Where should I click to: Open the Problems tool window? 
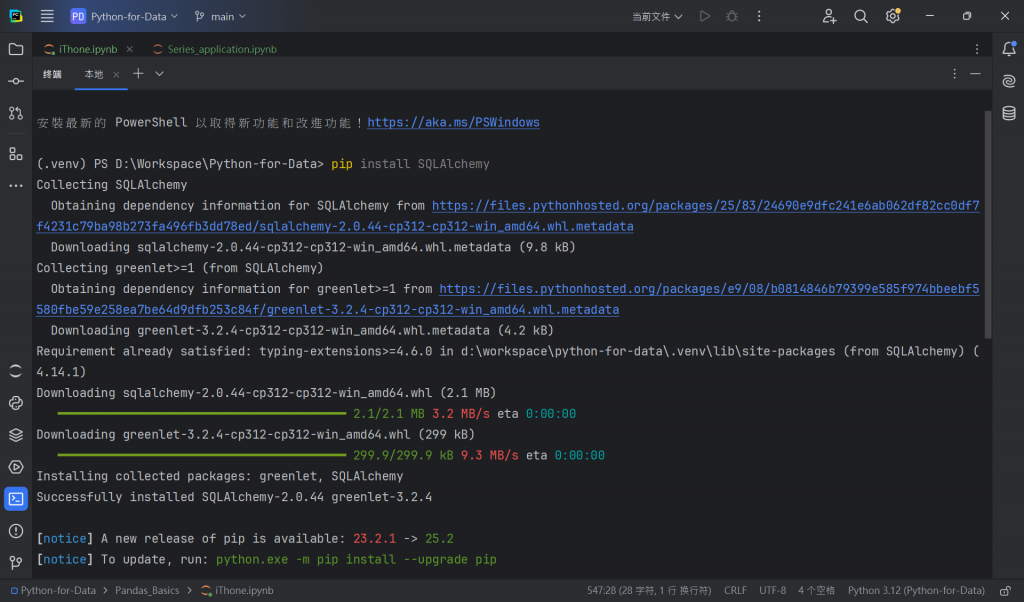coord(16,531)
